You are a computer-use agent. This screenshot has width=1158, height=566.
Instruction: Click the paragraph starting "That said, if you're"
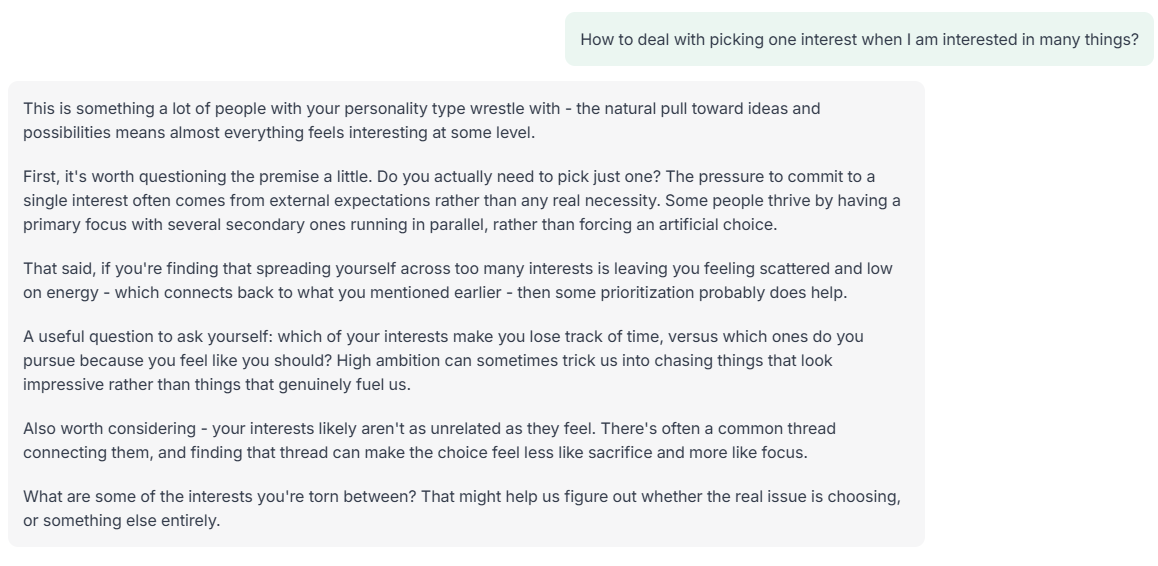point(457,280)
